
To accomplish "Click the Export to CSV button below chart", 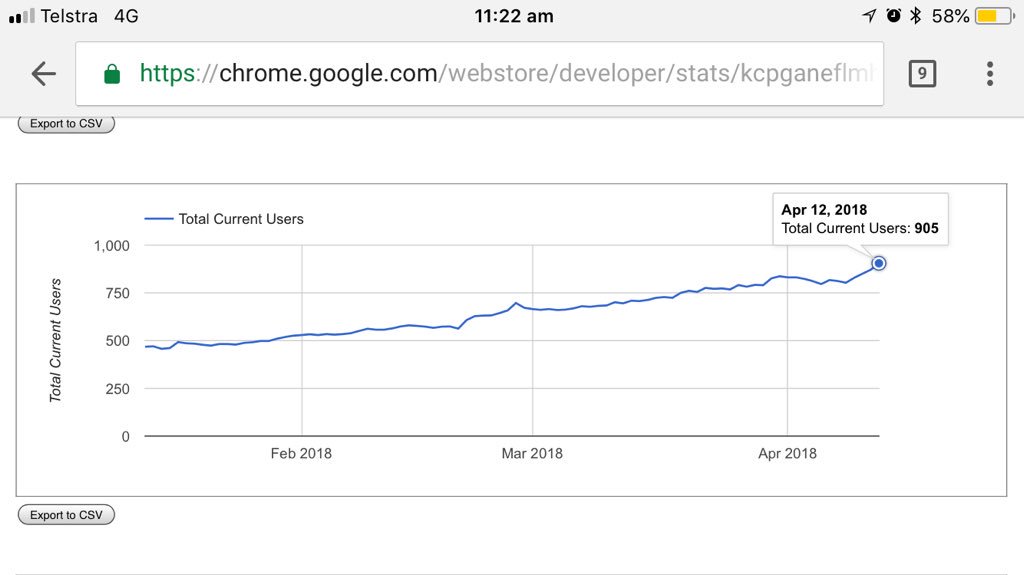I will pos(66,515).
